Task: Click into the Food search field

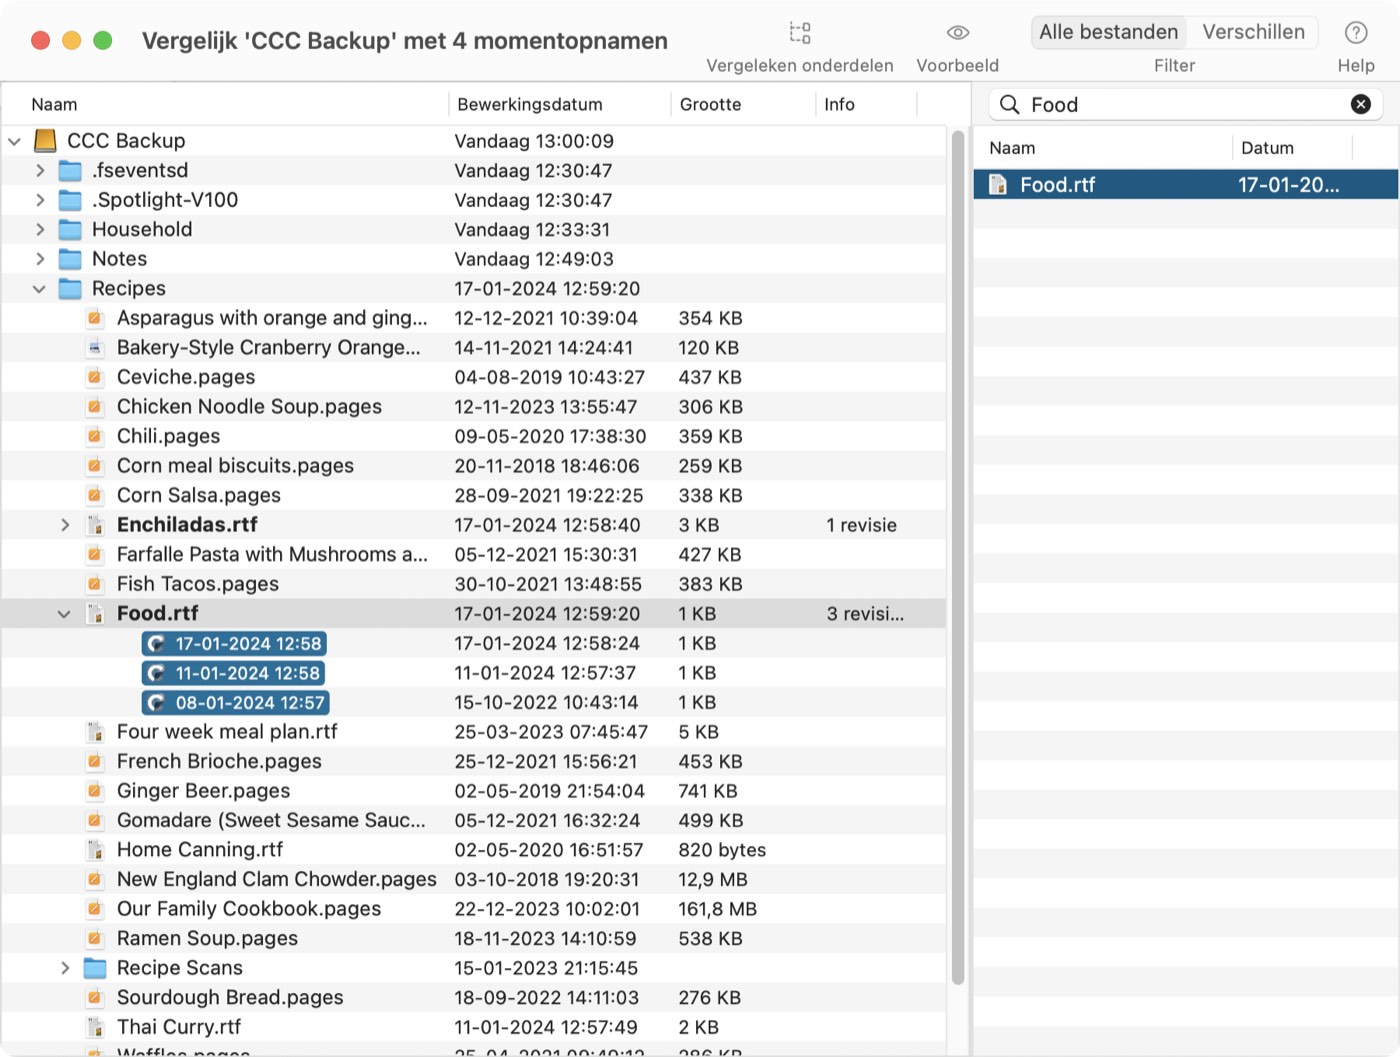Action: coord(1183,104)
